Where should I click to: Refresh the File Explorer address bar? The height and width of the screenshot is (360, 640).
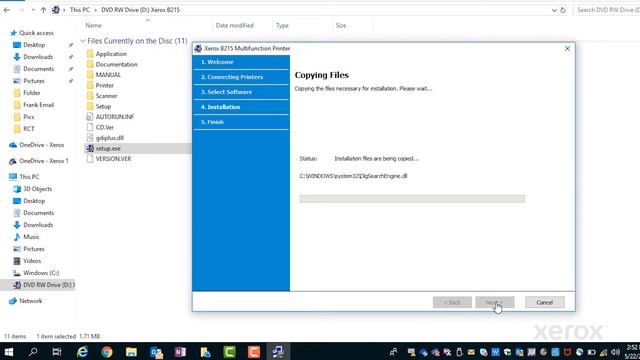coord(563,10)
